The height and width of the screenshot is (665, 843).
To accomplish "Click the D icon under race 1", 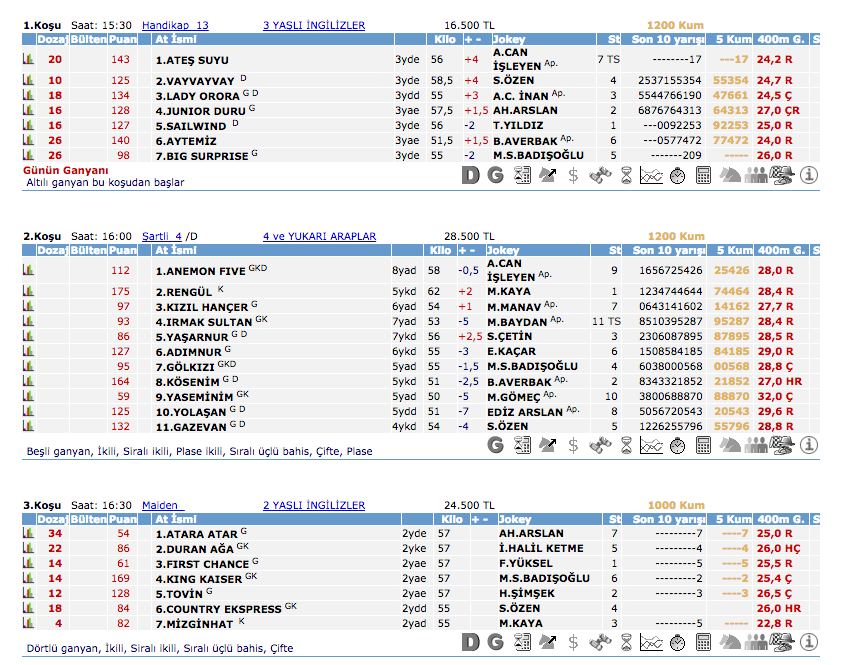I will [471, 175].
